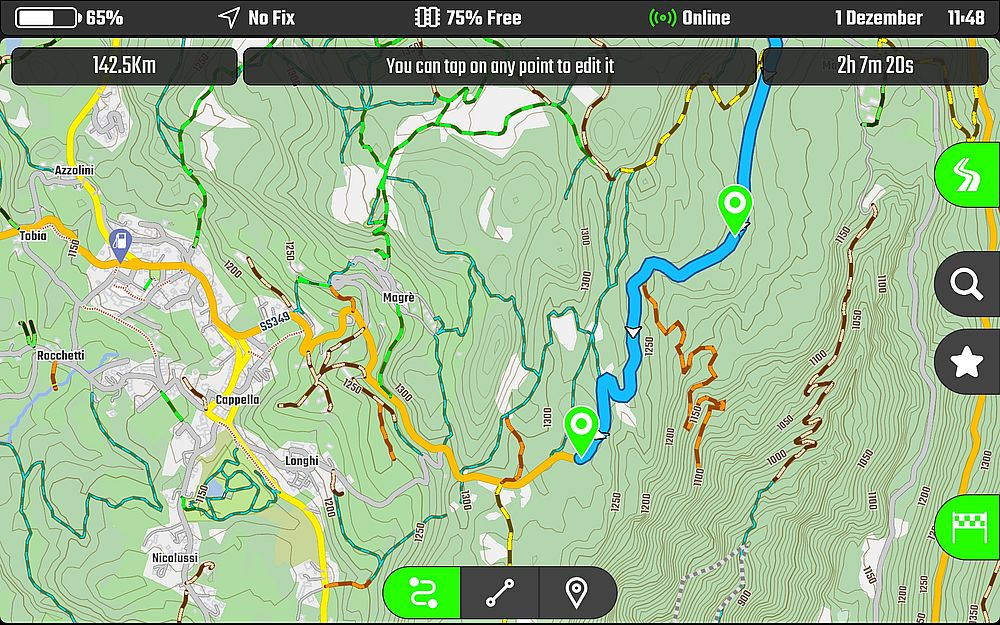
Task: Switch to straight line segment mode
Action: (x=499, y=592)
